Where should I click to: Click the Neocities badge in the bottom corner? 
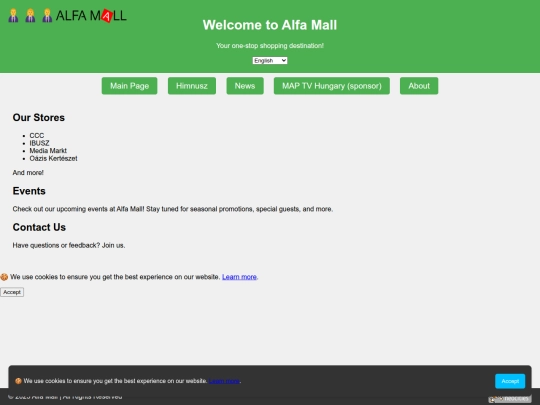click(x=510, y=399)
